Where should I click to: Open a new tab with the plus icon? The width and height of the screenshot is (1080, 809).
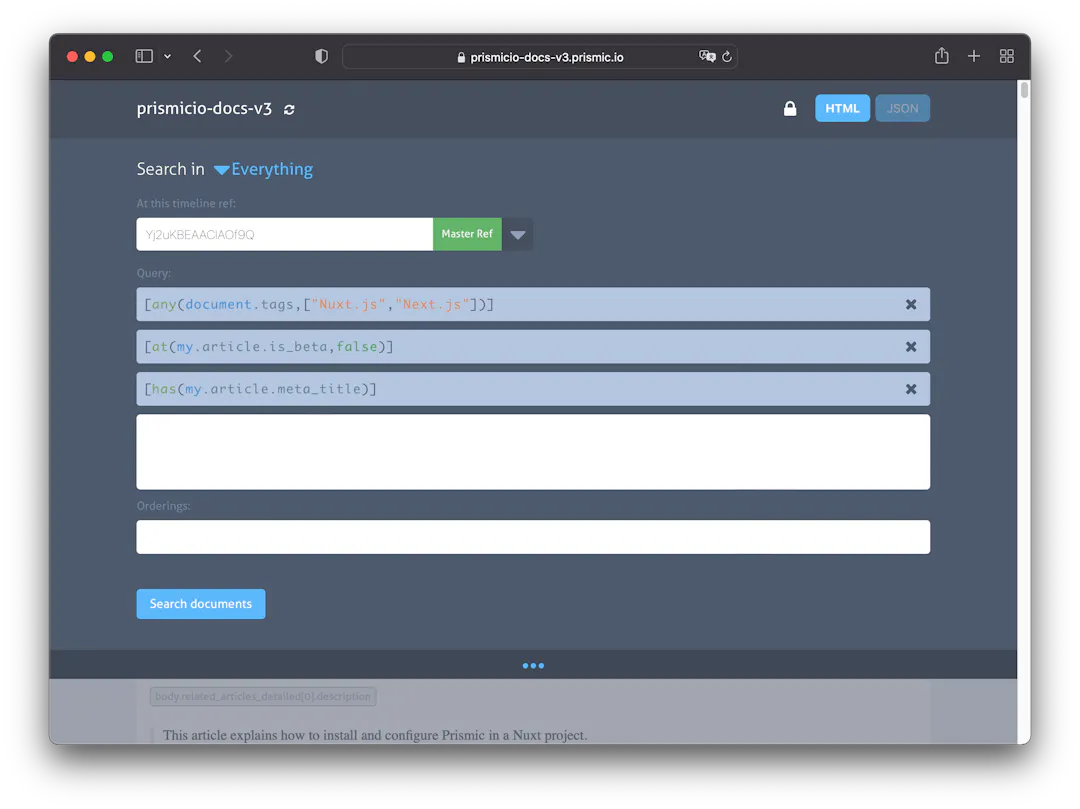pyautogui.click(x=974, y=56)
